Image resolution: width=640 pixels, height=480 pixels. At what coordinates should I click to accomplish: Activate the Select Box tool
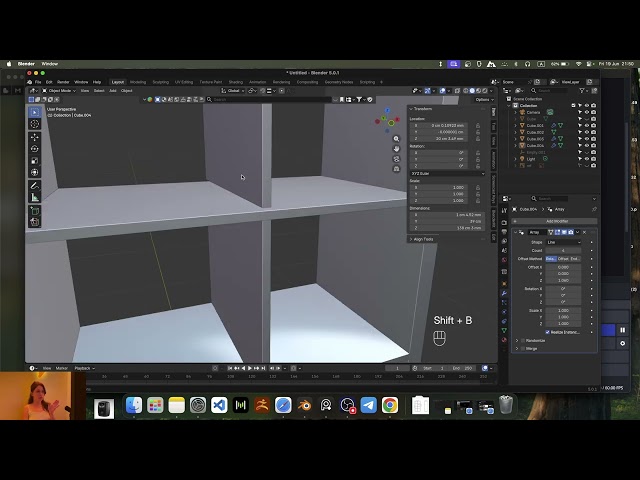35,112
